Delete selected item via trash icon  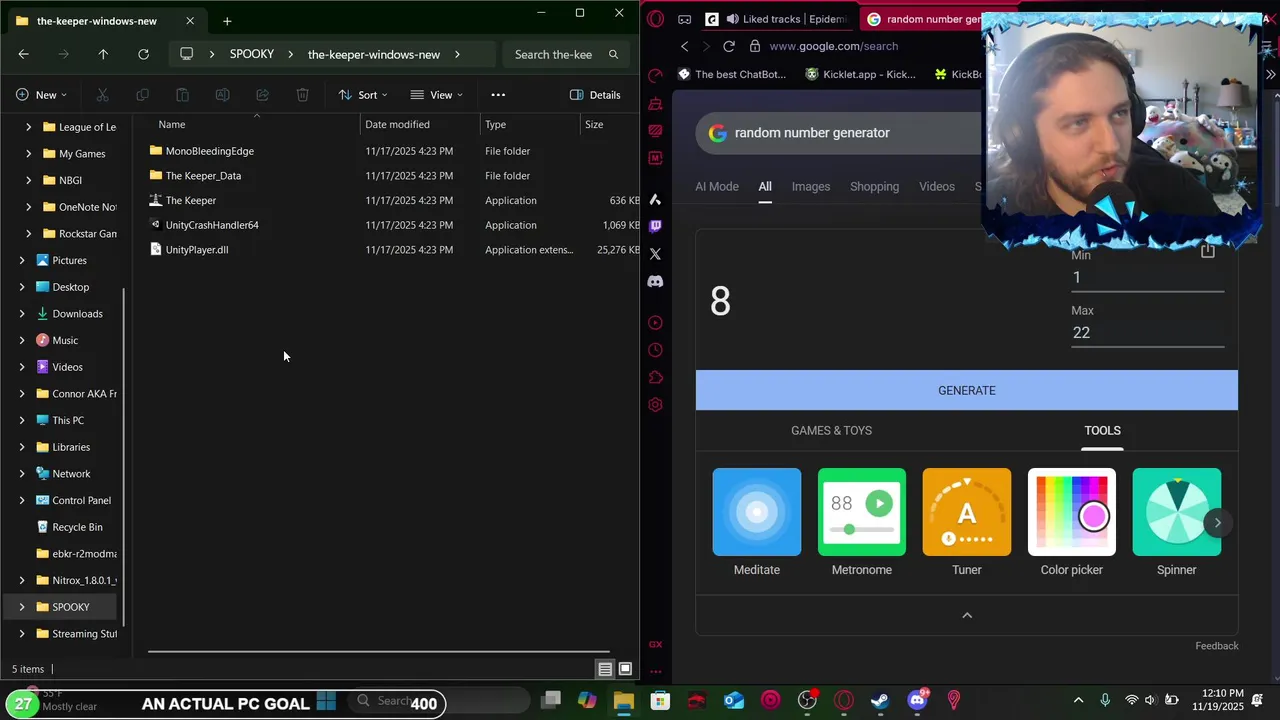[x=302, y=95]
